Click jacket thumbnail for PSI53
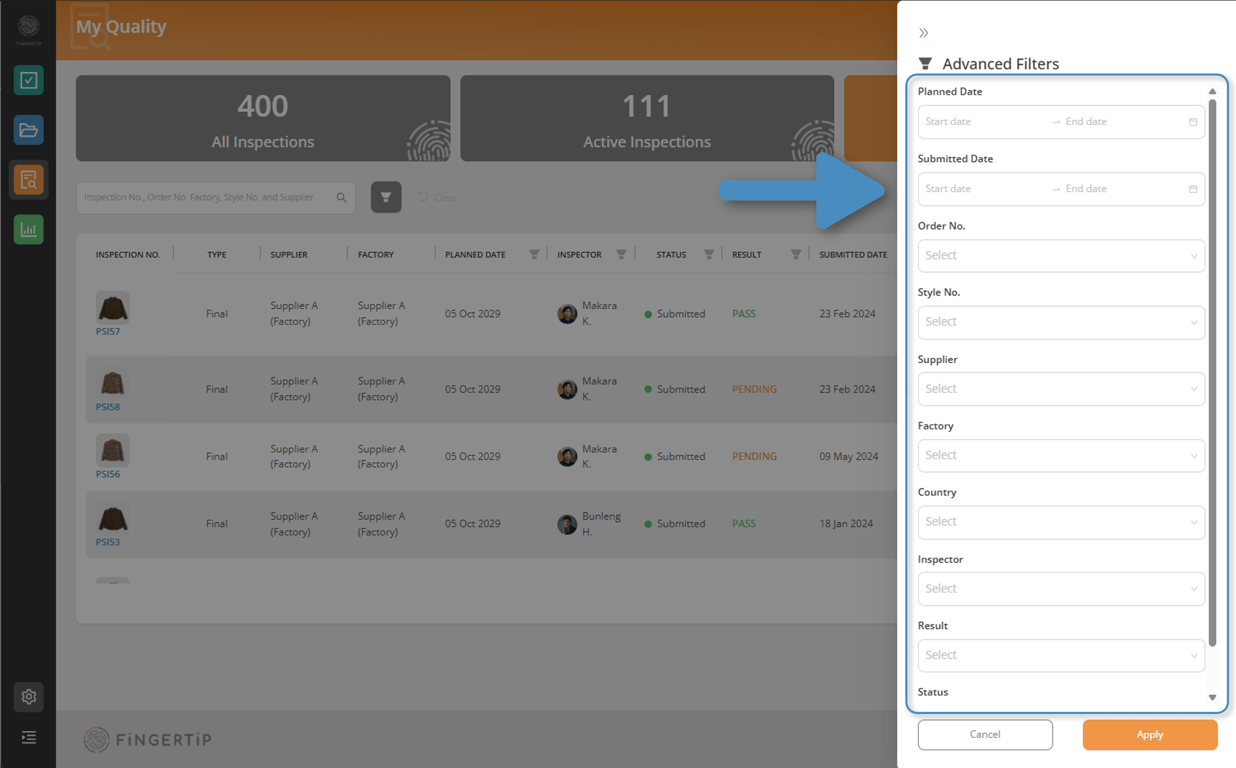 pos(113,518)
